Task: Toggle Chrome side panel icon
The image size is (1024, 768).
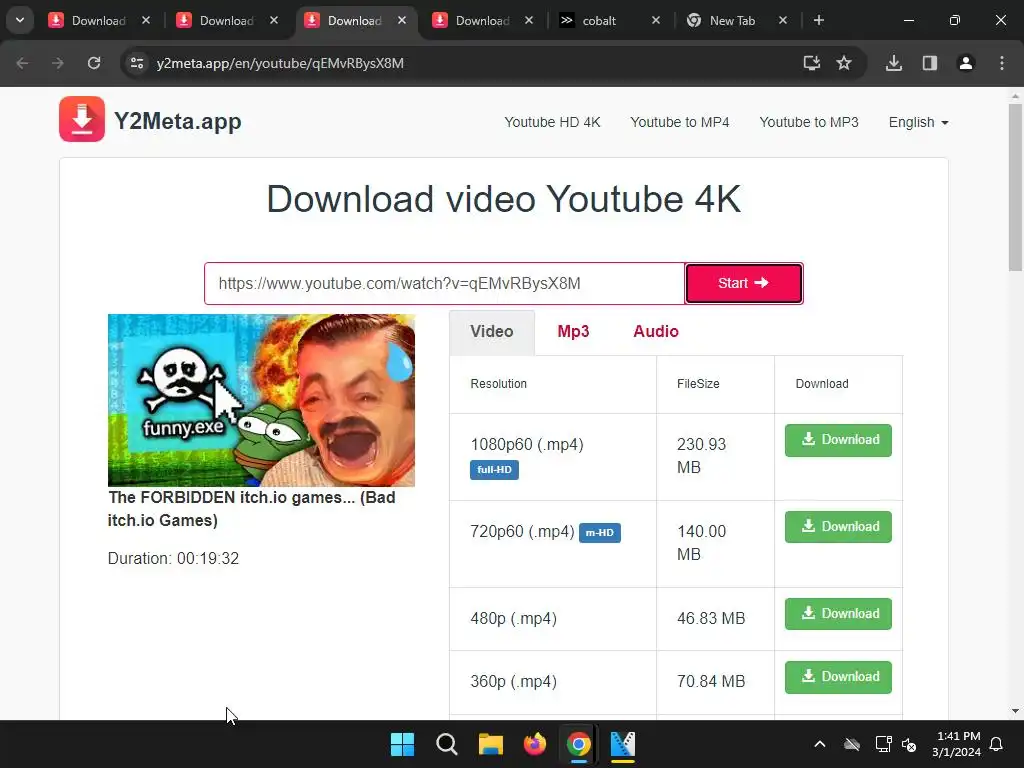Action: 930,63
